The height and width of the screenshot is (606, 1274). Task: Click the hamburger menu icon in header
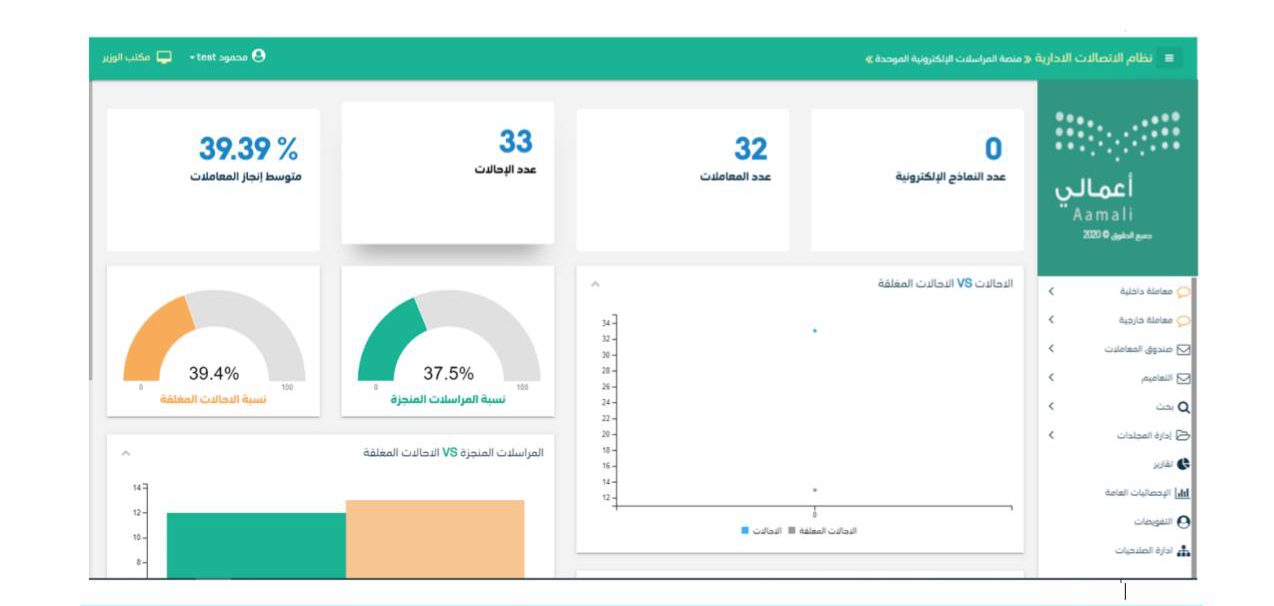click(x=1169, y=59)
